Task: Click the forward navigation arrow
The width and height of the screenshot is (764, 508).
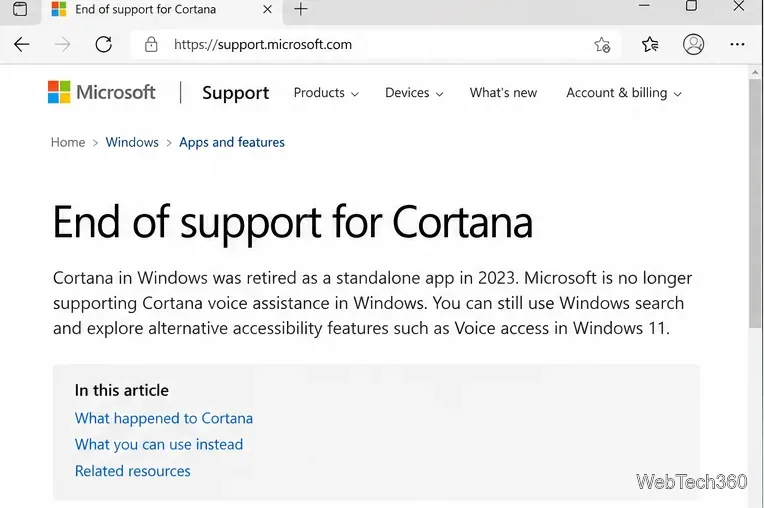Action: coord(62,45)
